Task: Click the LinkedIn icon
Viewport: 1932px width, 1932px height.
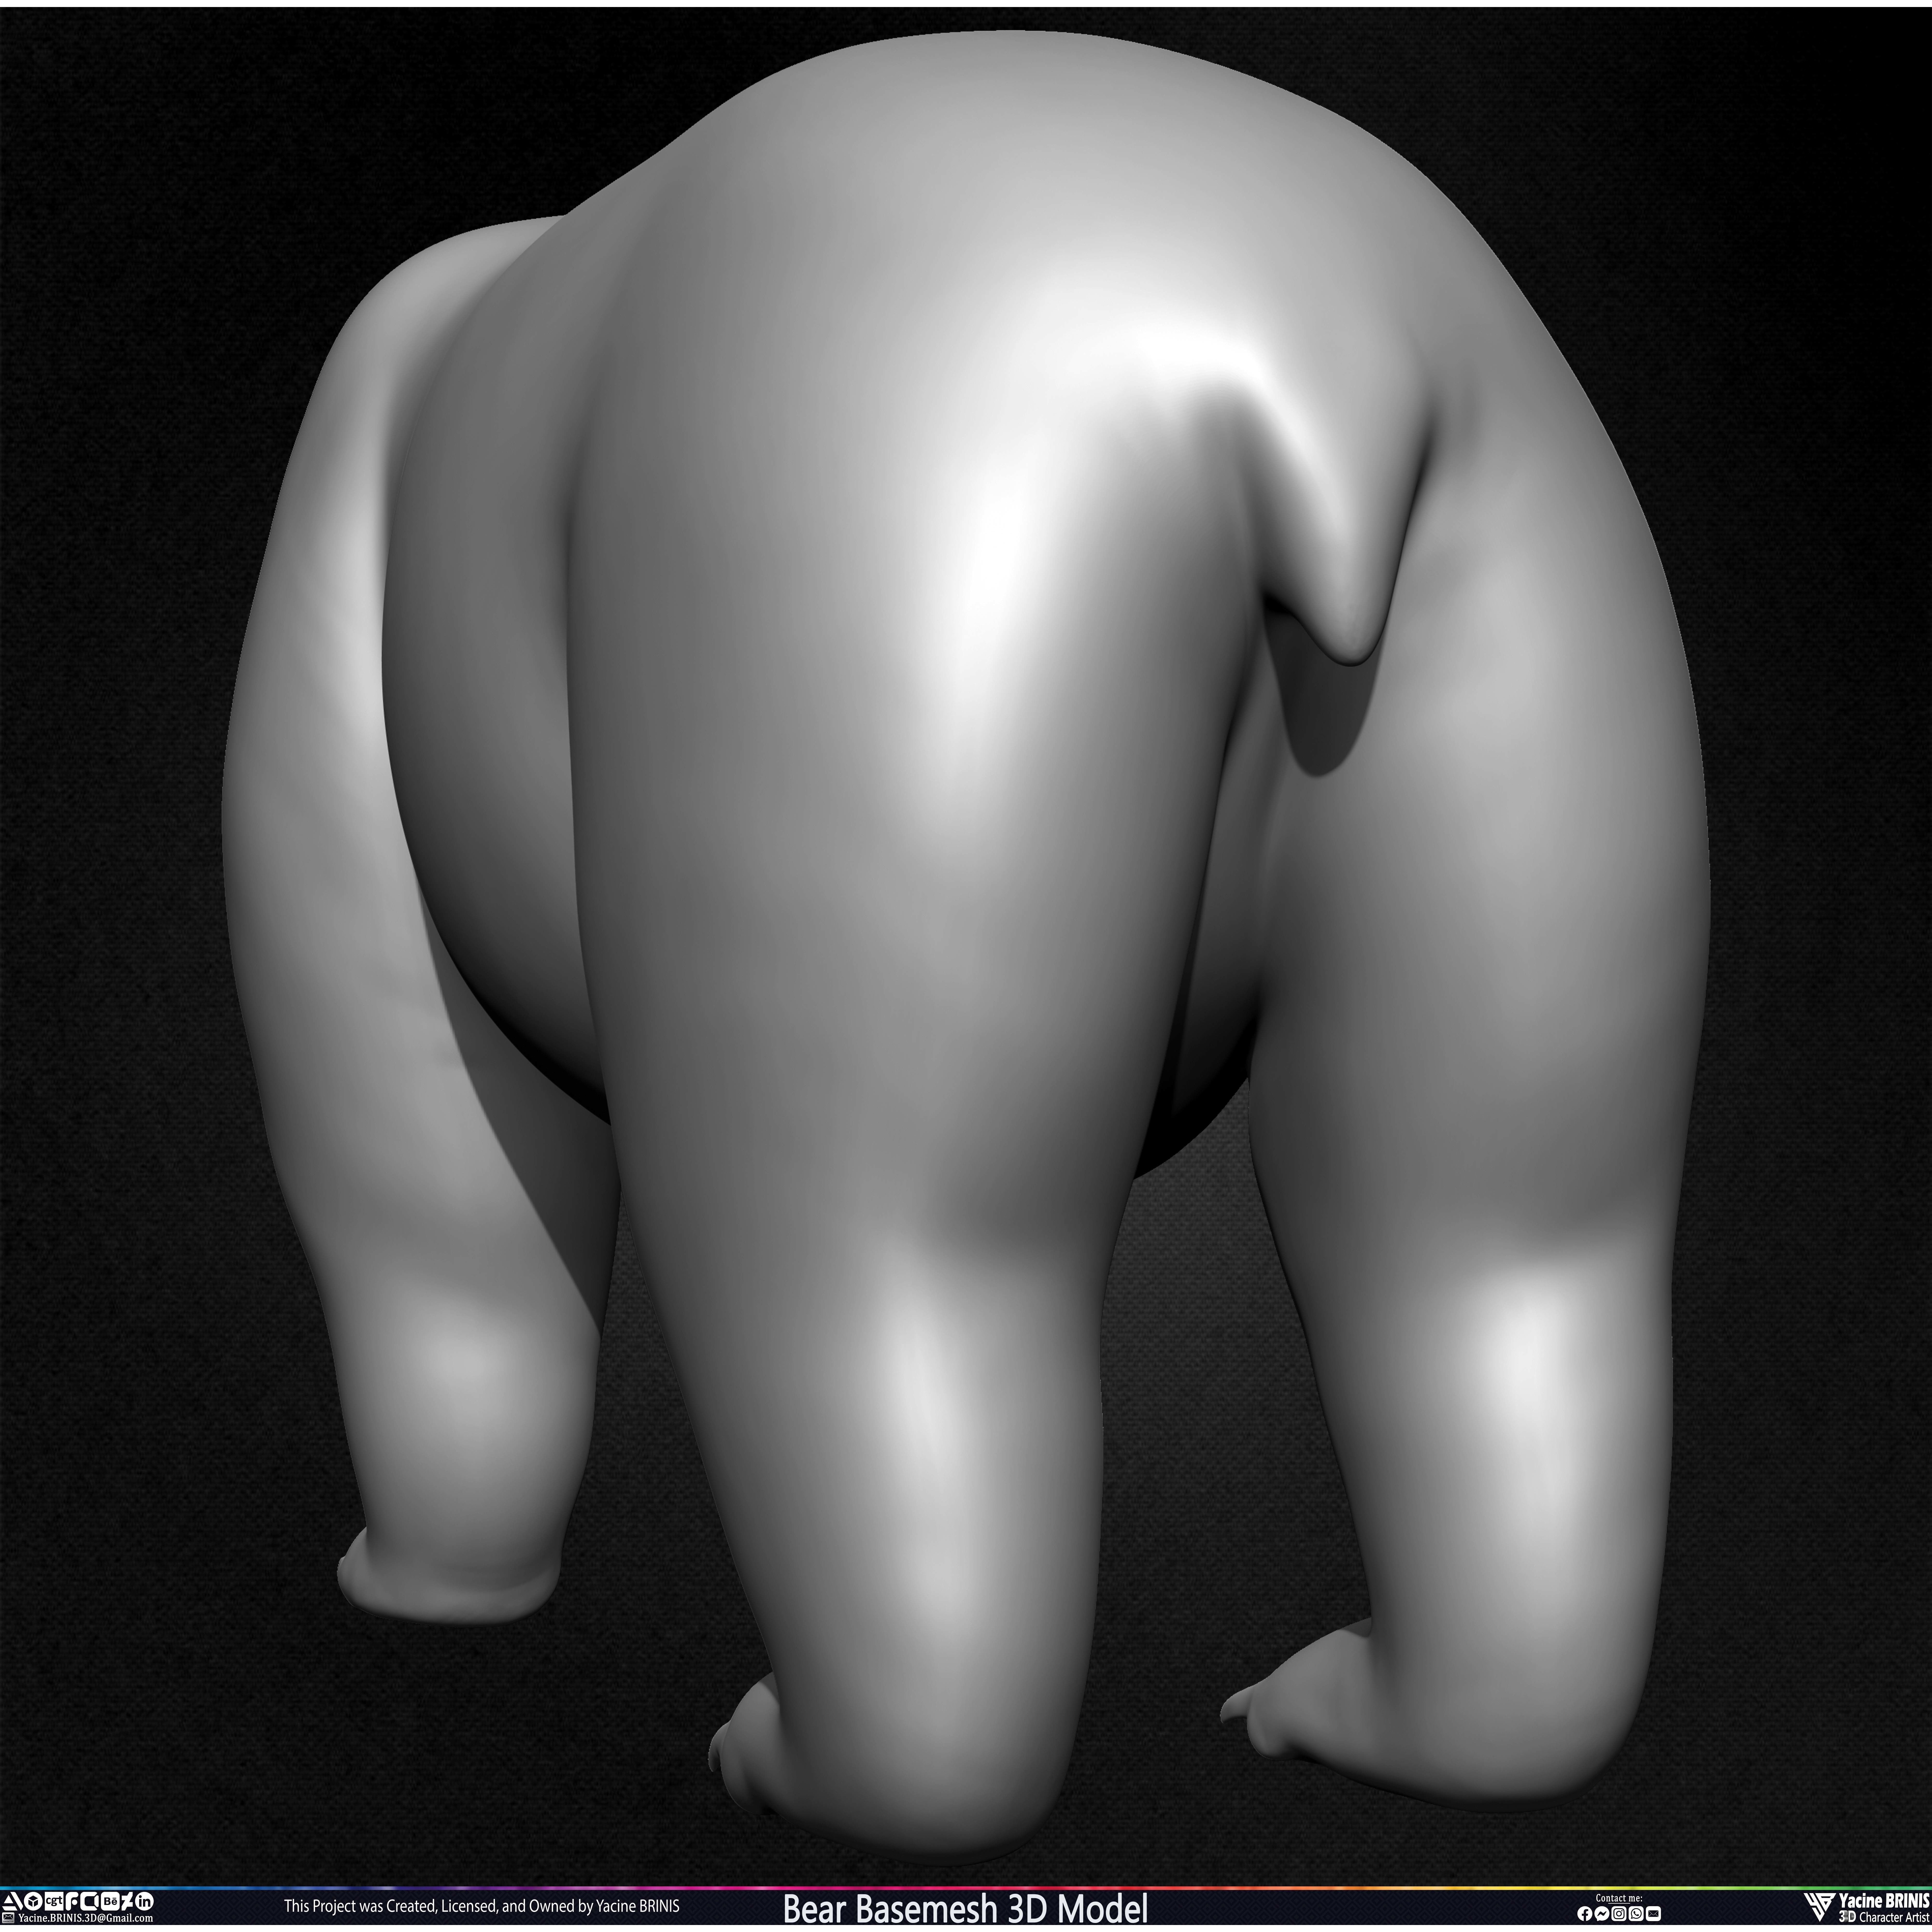Action: (x=144, y=1901)
